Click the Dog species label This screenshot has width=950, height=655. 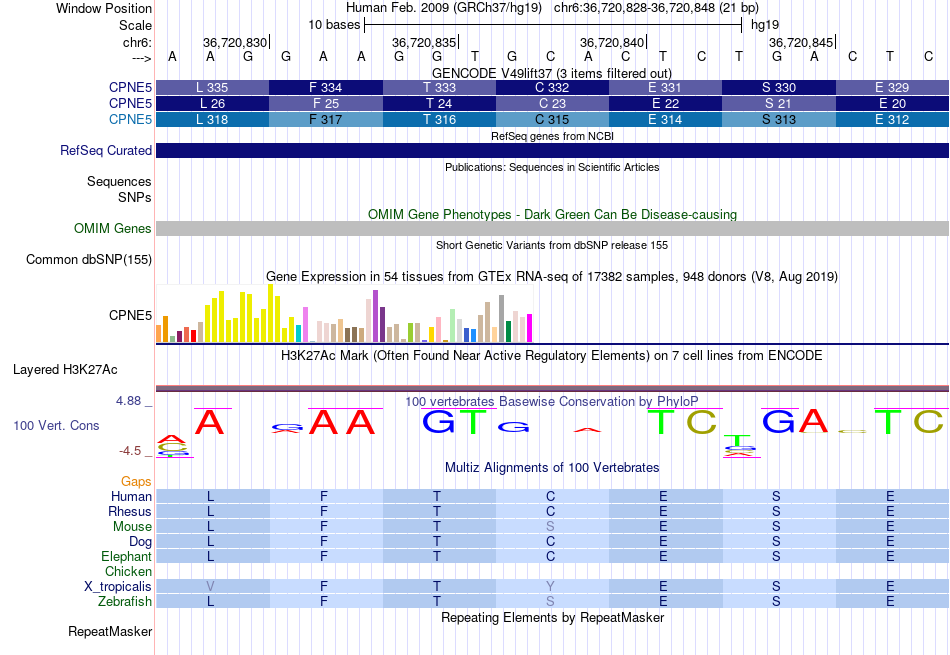[140, 542]
